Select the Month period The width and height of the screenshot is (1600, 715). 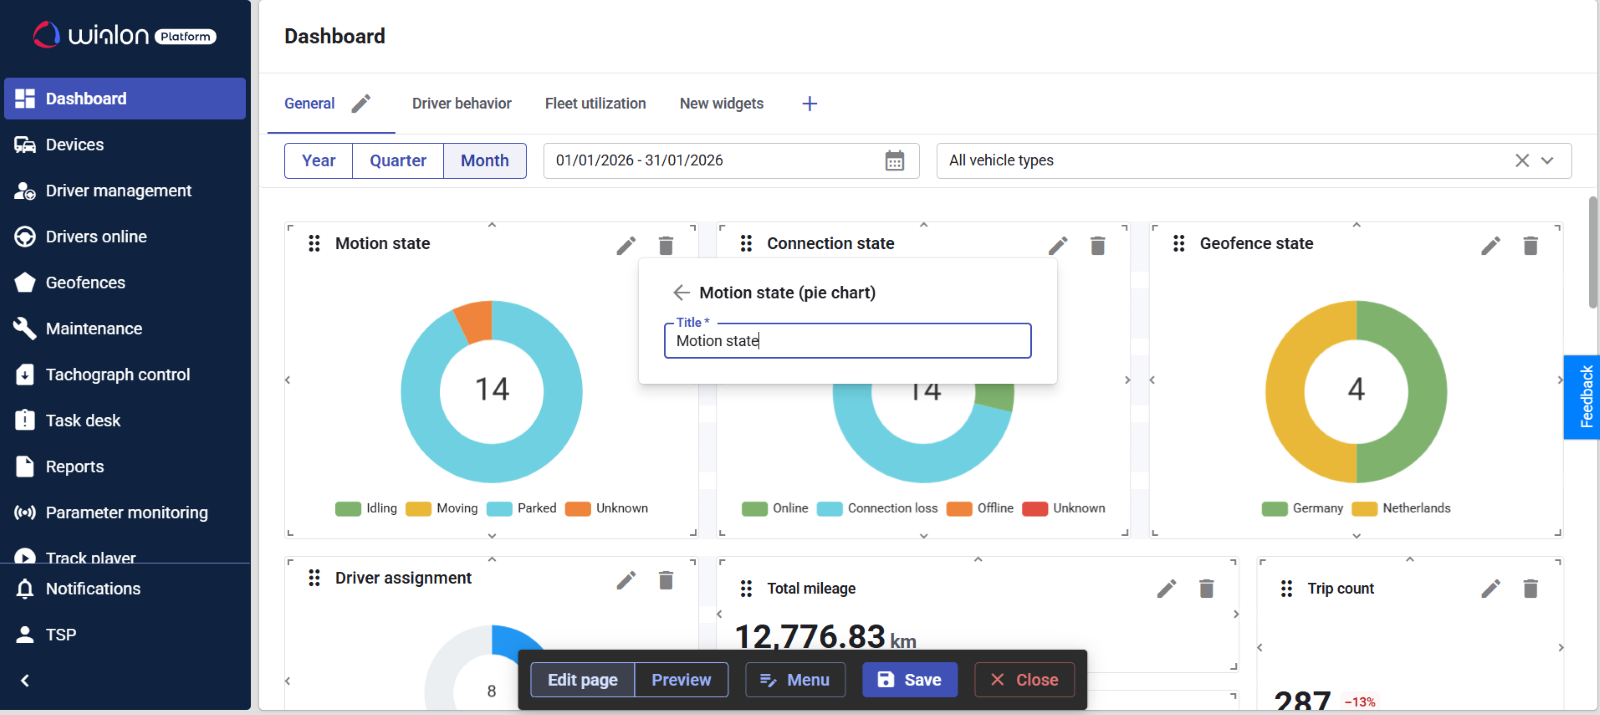[x=485, y=160]
